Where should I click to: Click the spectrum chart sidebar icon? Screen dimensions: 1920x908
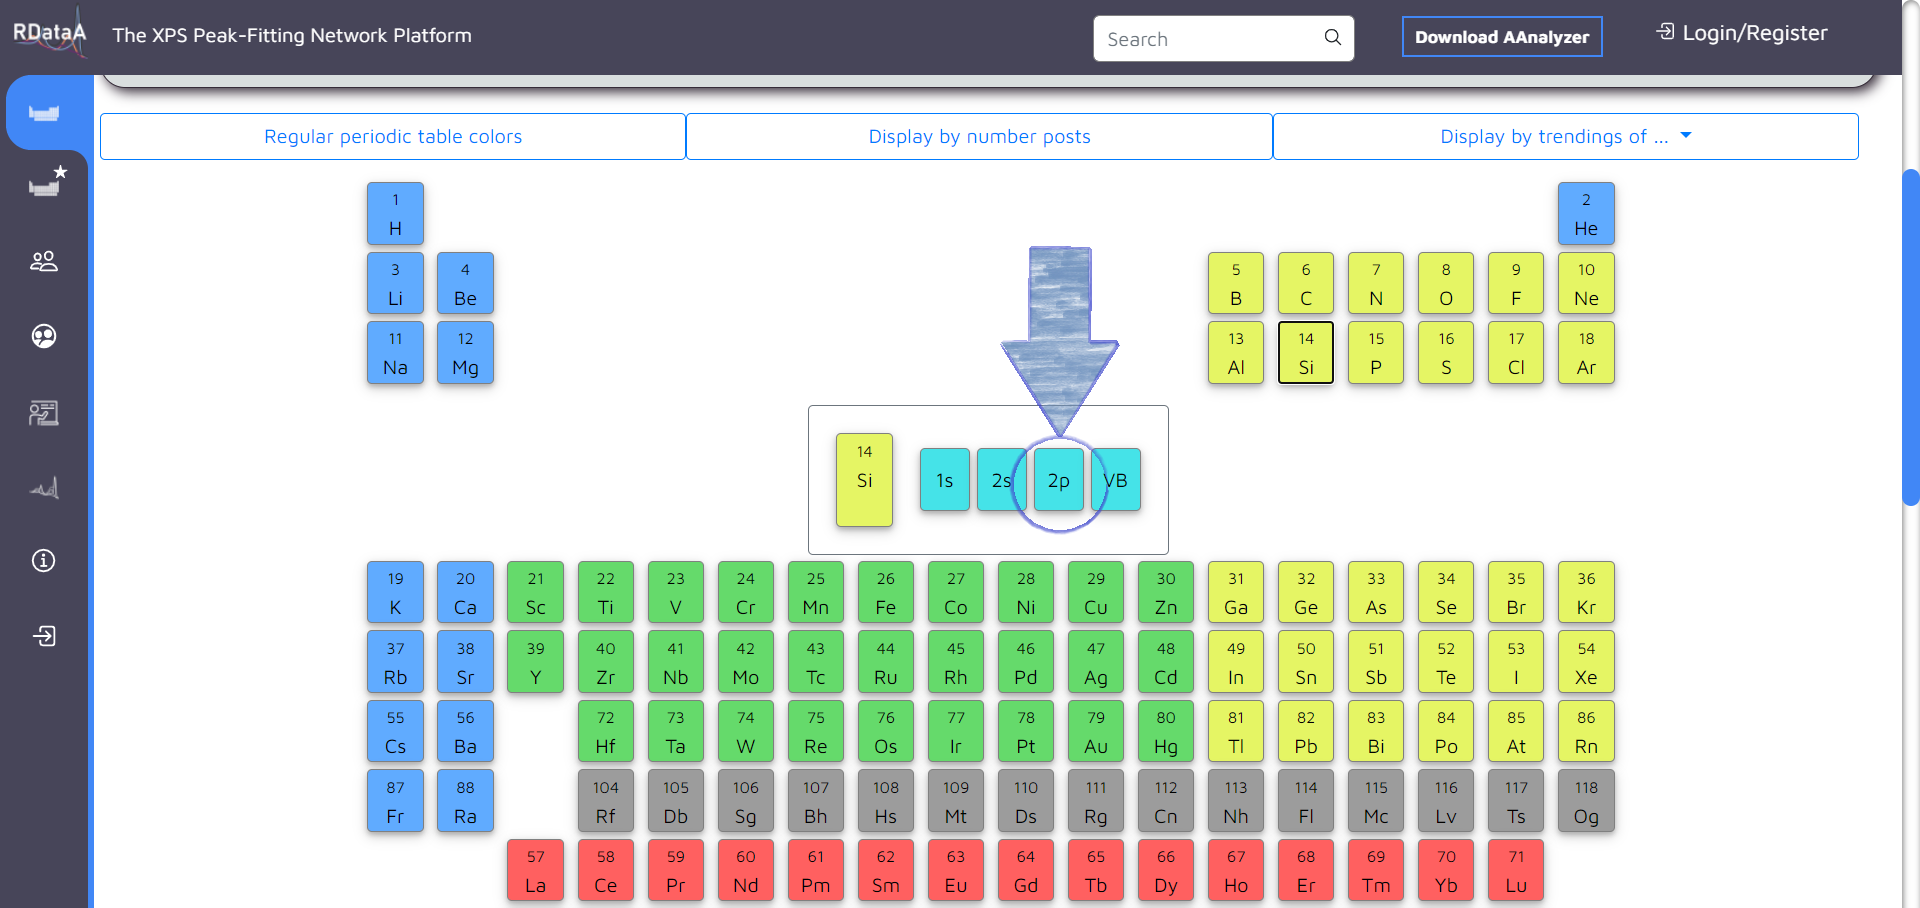pos(44,488)
